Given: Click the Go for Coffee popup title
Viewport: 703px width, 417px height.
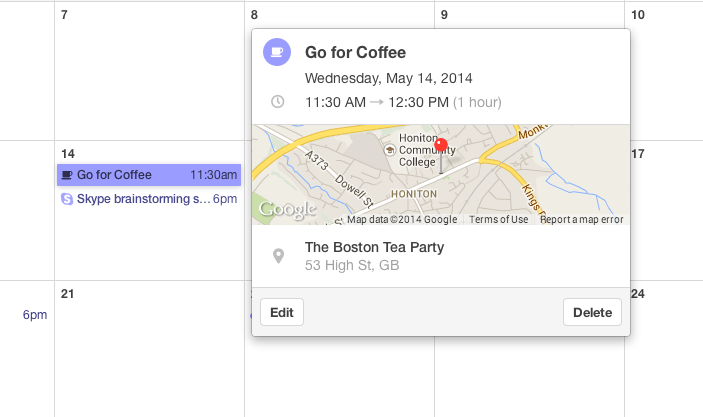Looking at the screenshot, I should tap(356, 52).
